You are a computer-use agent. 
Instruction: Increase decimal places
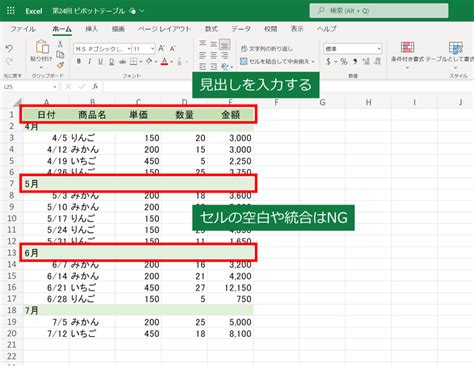pos(366,61)
